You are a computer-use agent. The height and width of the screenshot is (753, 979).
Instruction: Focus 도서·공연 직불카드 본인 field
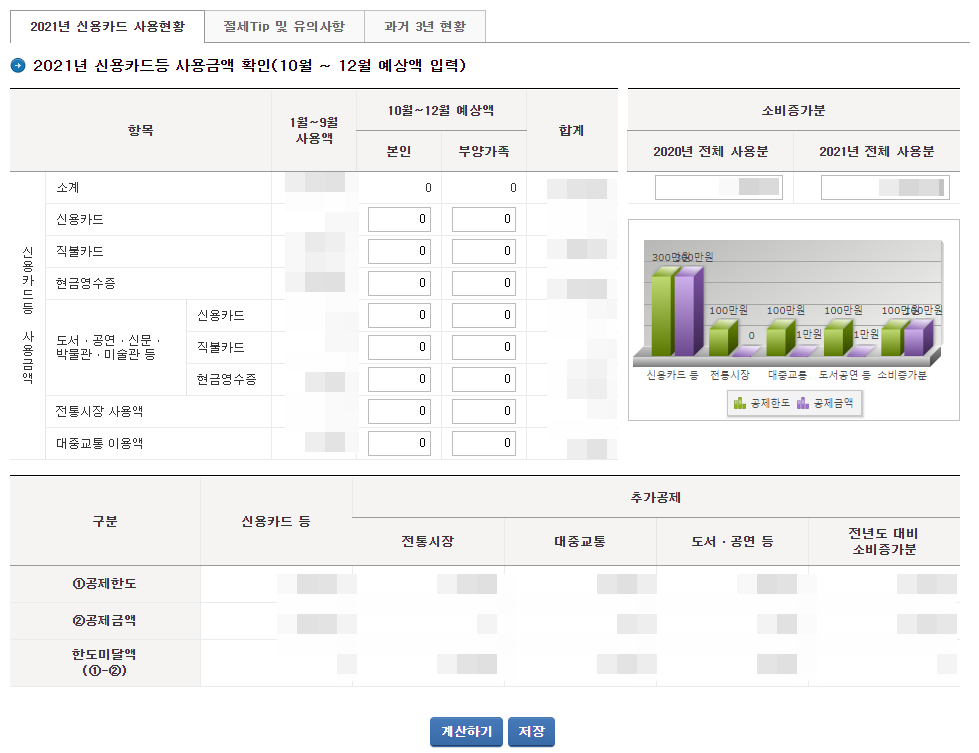pyautogui.click(x=399, y=347)
